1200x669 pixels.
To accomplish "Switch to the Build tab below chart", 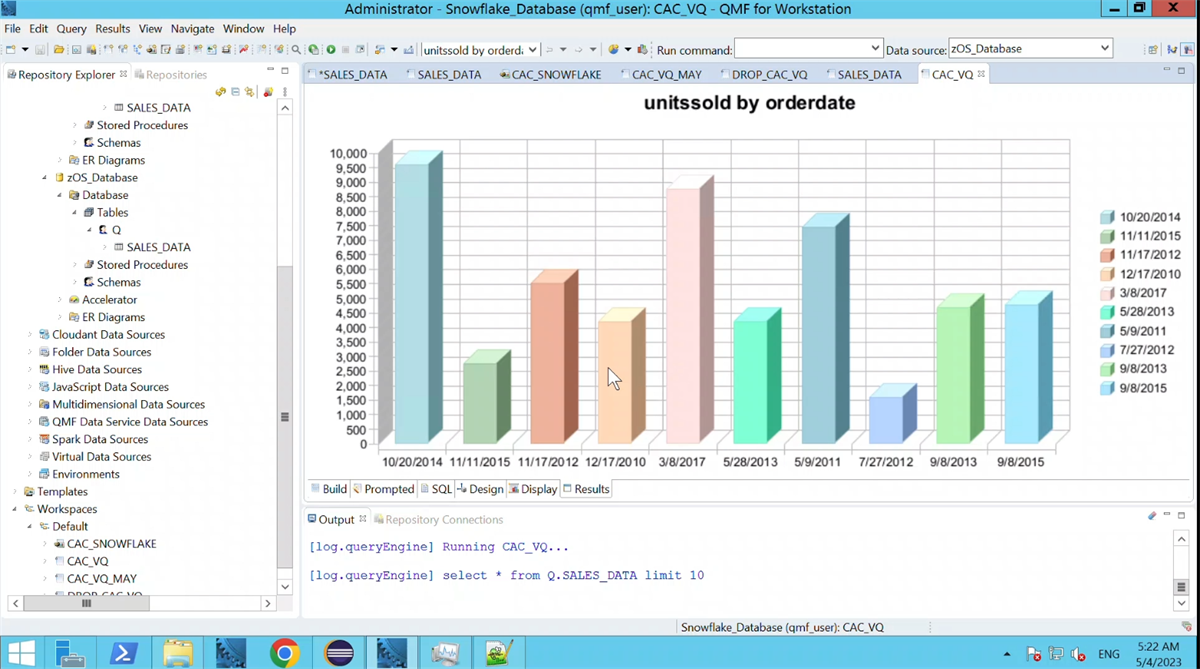I will 329,489.
